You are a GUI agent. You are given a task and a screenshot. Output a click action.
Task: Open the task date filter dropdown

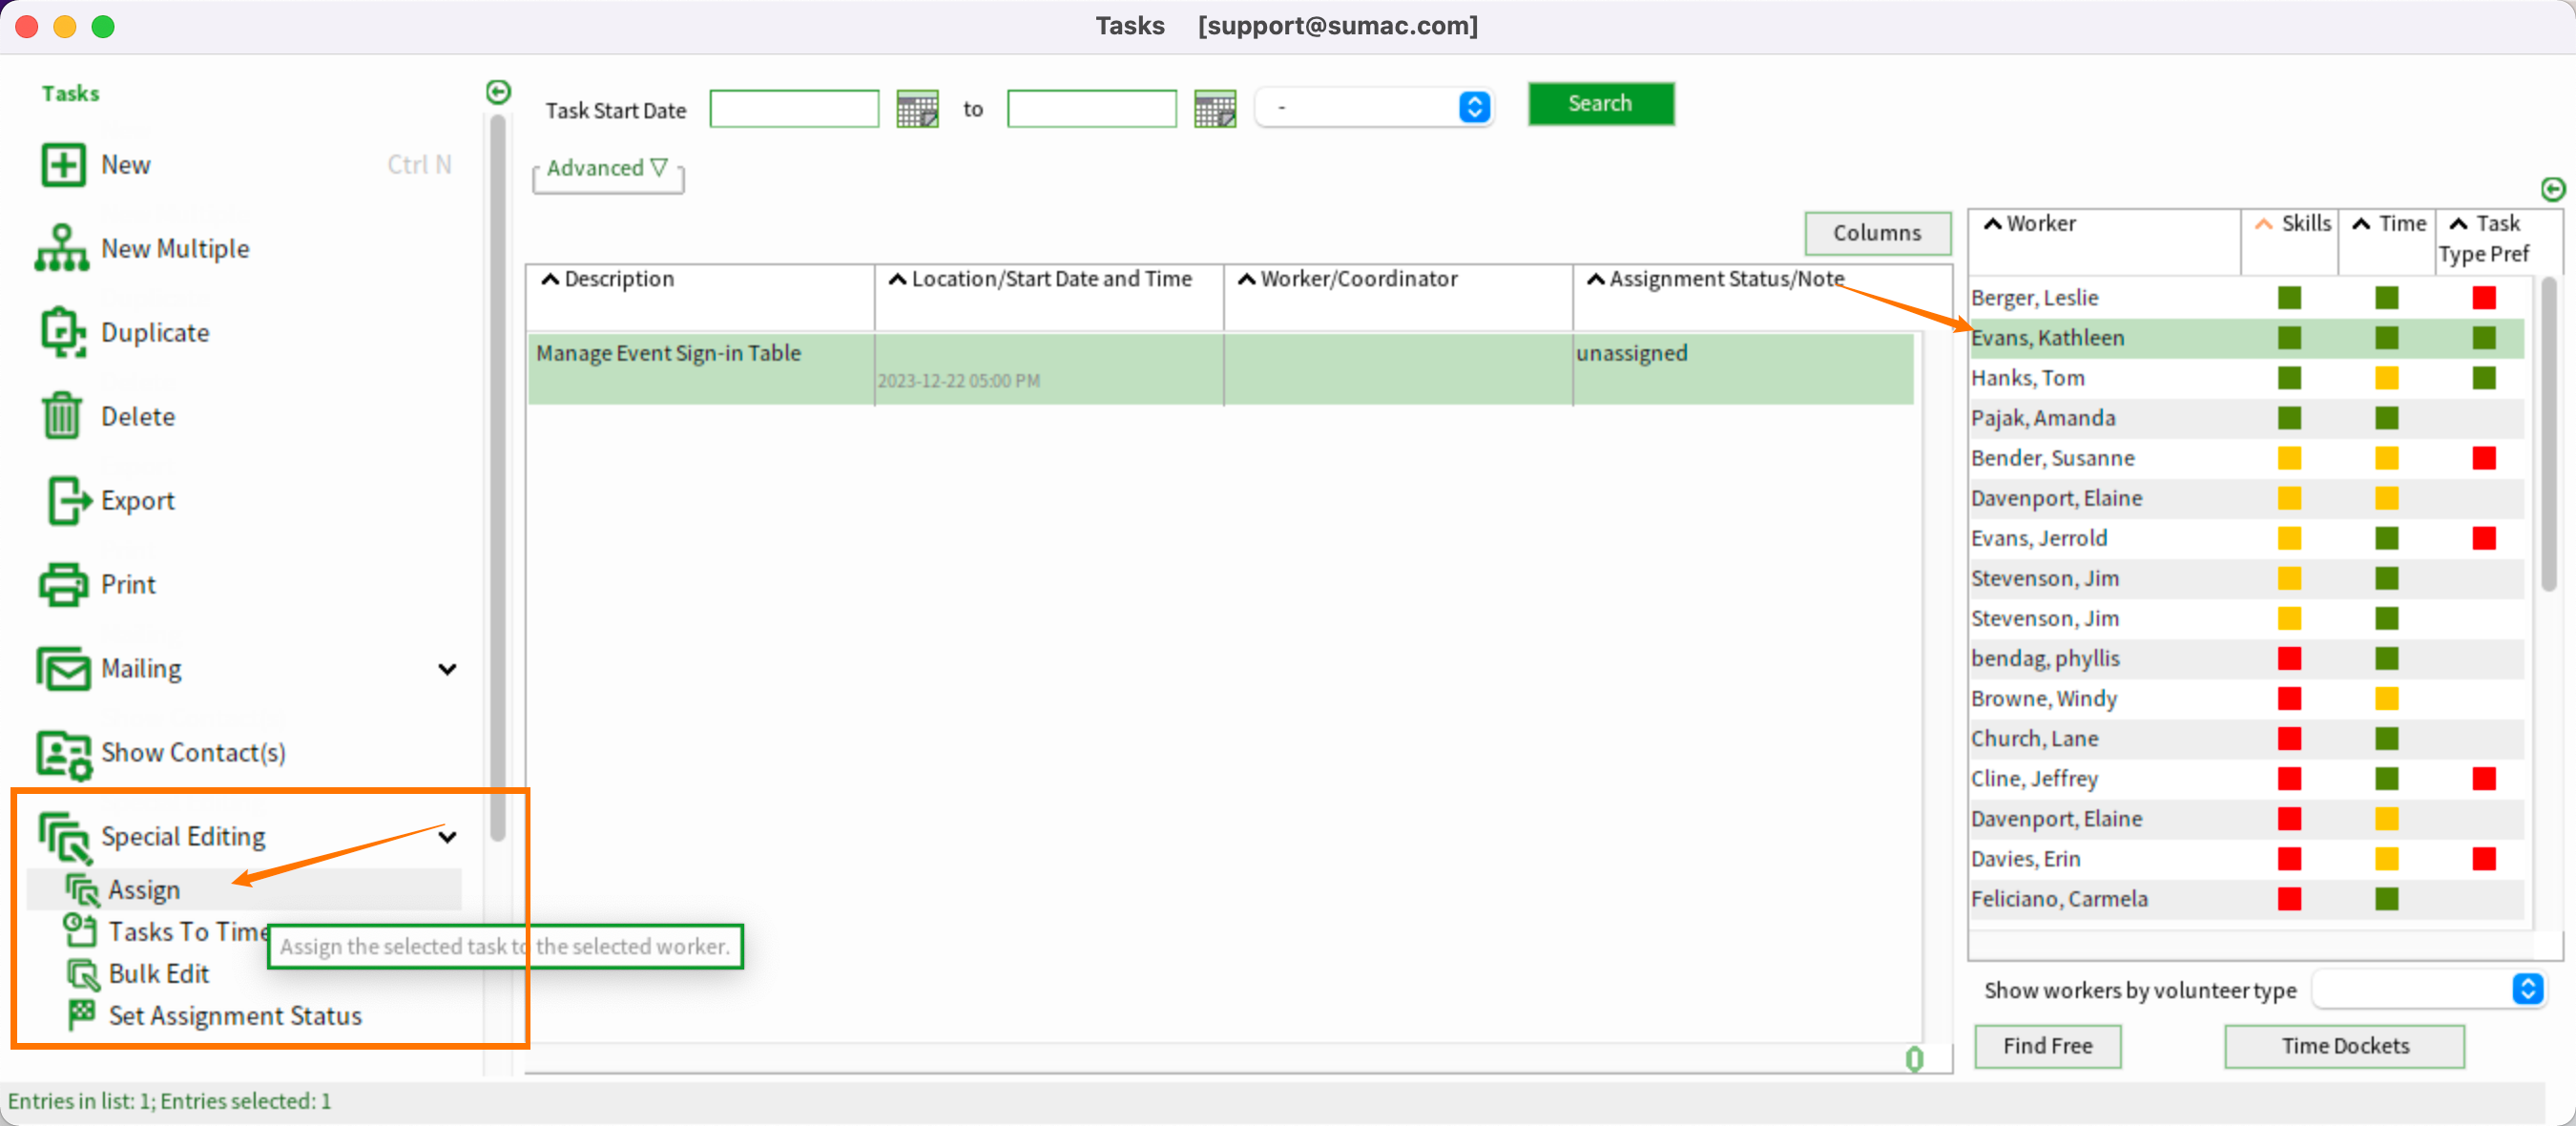click(1375, 107)
